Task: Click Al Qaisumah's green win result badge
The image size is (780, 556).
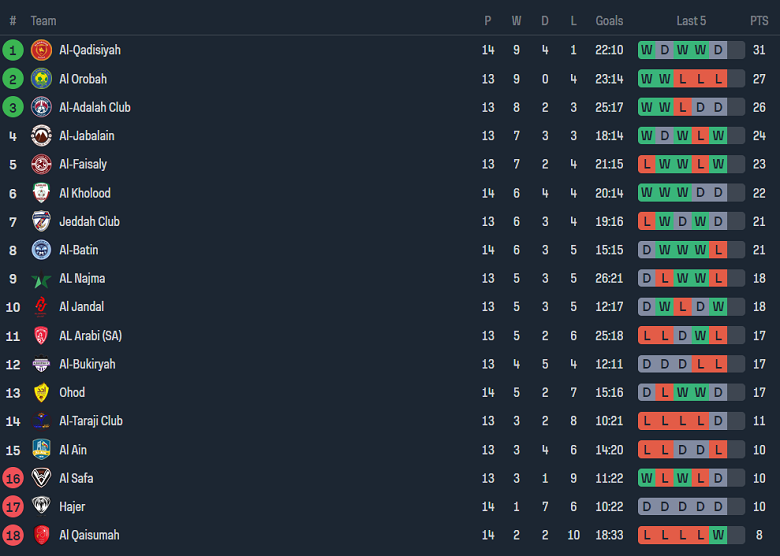Action: pos(718,535)
